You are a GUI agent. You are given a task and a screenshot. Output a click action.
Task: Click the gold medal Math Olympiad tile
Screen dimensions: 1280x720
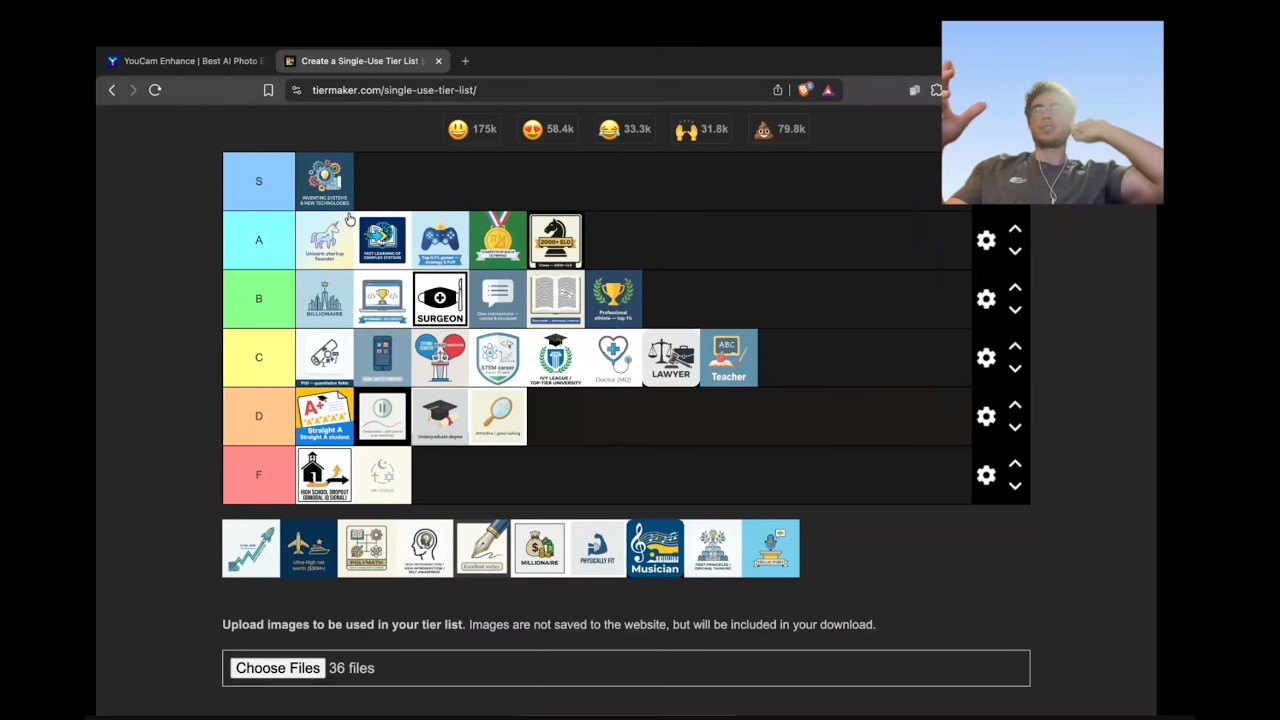point(498,240)
